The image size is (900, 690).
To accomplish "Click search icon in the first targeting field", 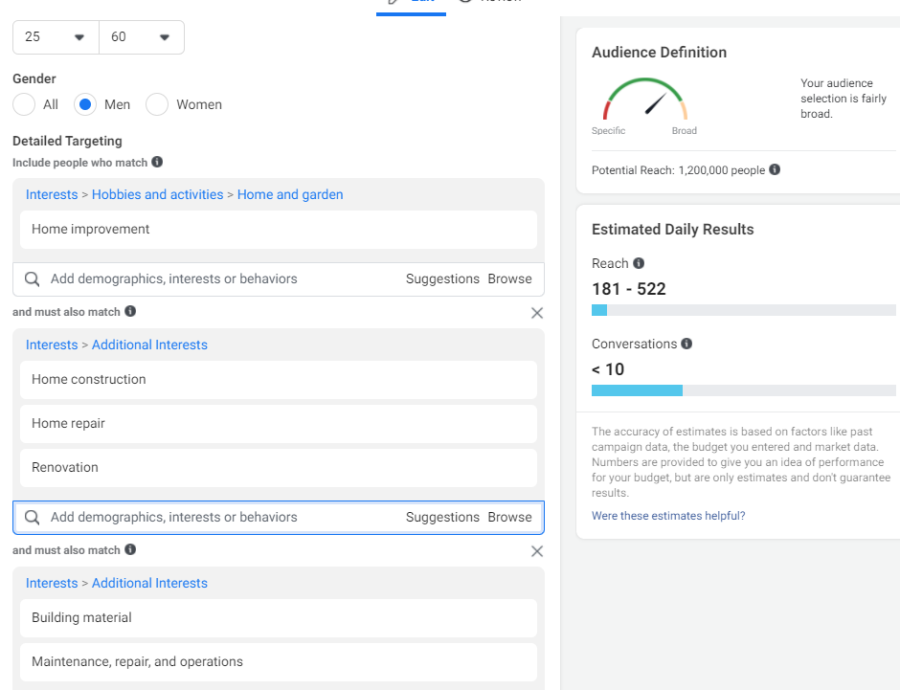I will tap(33, 279).
